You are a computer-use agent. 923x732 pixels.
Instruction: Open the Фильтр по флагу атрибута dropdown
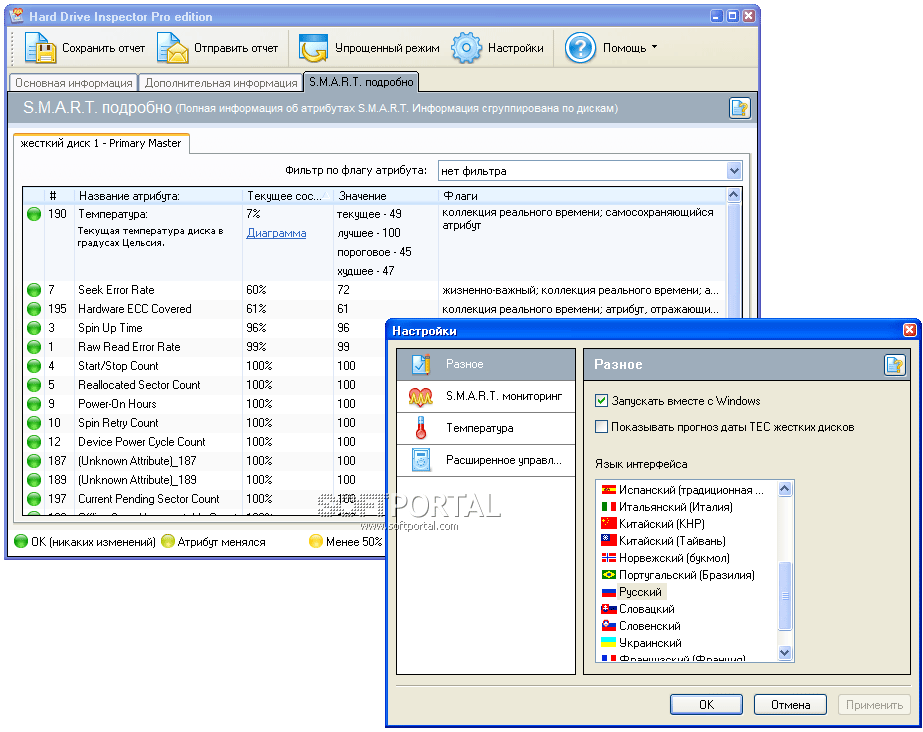(x=733, y=171)
